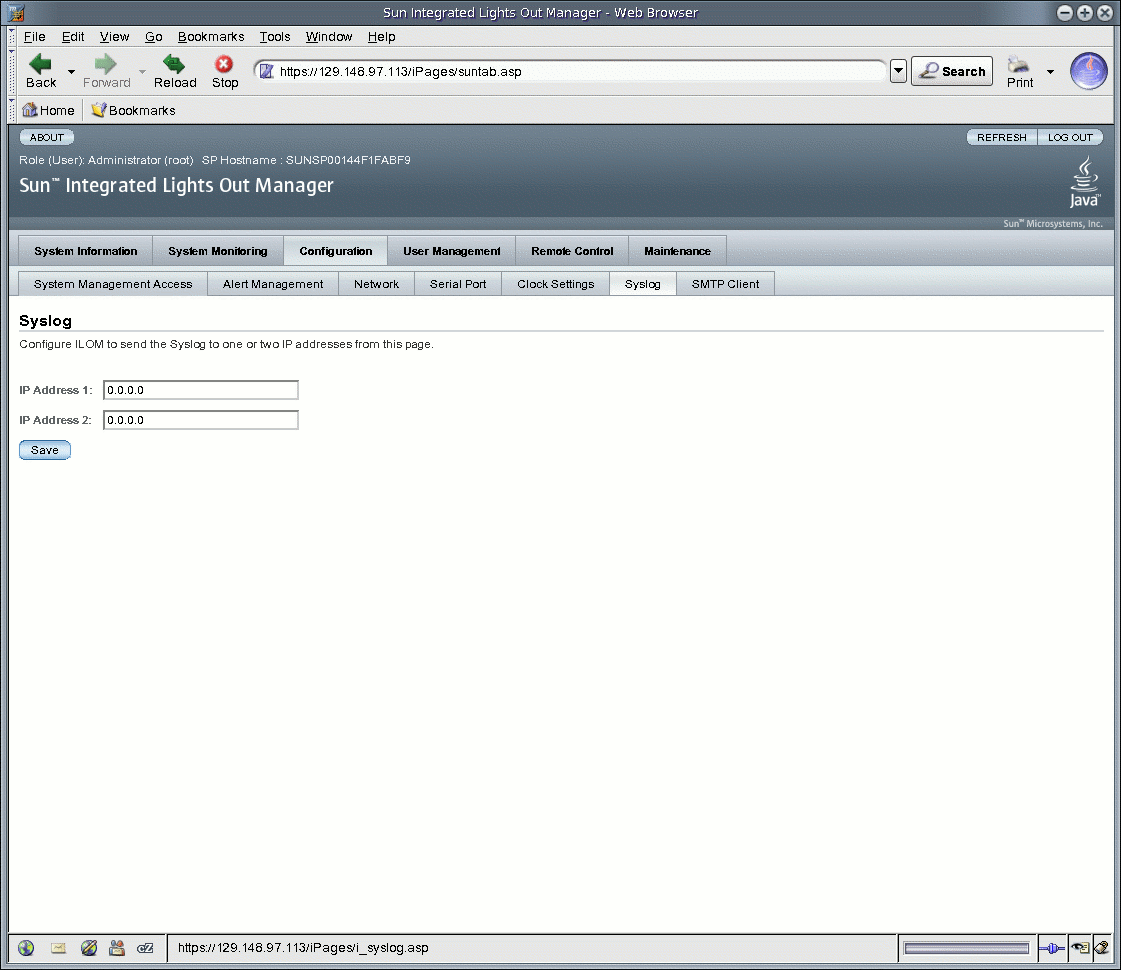Image resolution: width=1121 pixels, height=970 pixels.
Task: Open the Window menu
Action: [x=329, y=36]
